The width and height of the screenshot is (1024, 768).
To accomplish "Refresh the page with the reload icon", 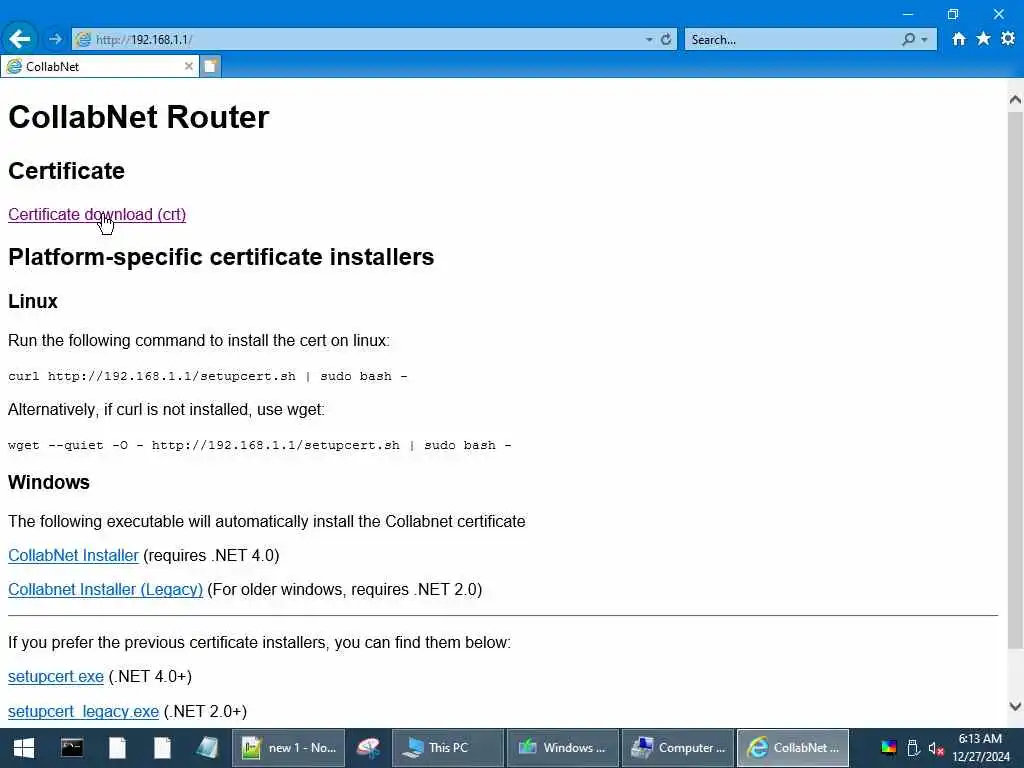I will [x=665, y=39].
